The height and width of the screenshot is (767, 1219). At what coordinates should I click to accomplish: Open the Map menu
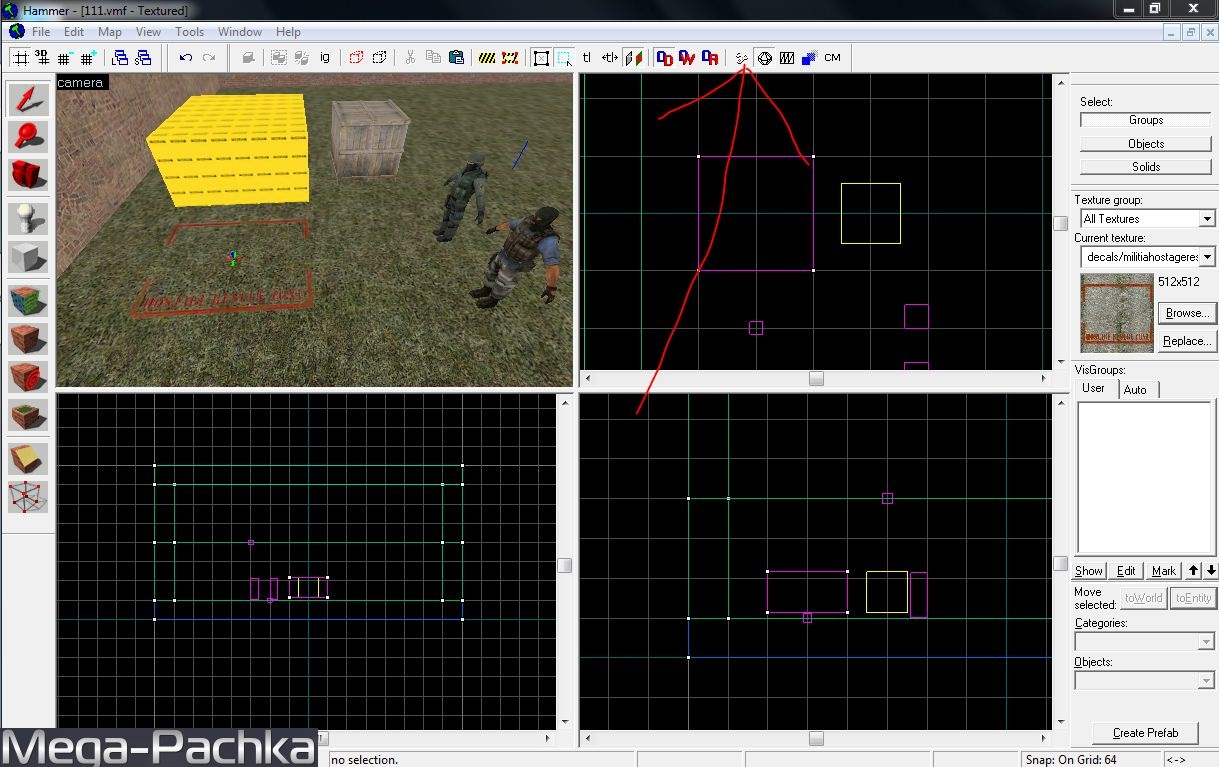tap(110, 32)
